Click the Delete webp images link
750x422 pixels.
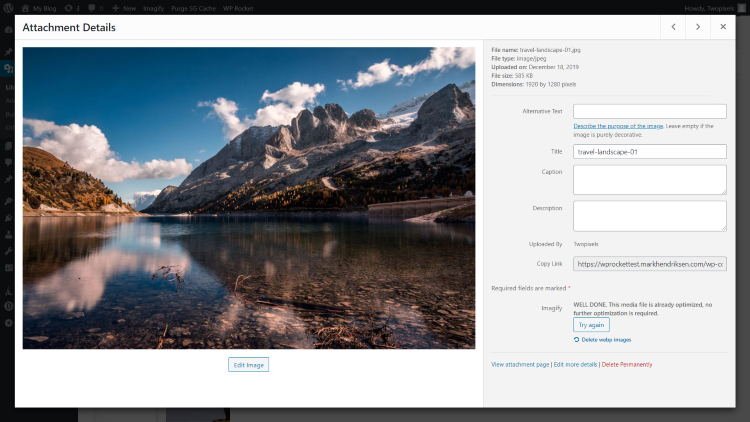pyautogui.click(x=606, y=340)
